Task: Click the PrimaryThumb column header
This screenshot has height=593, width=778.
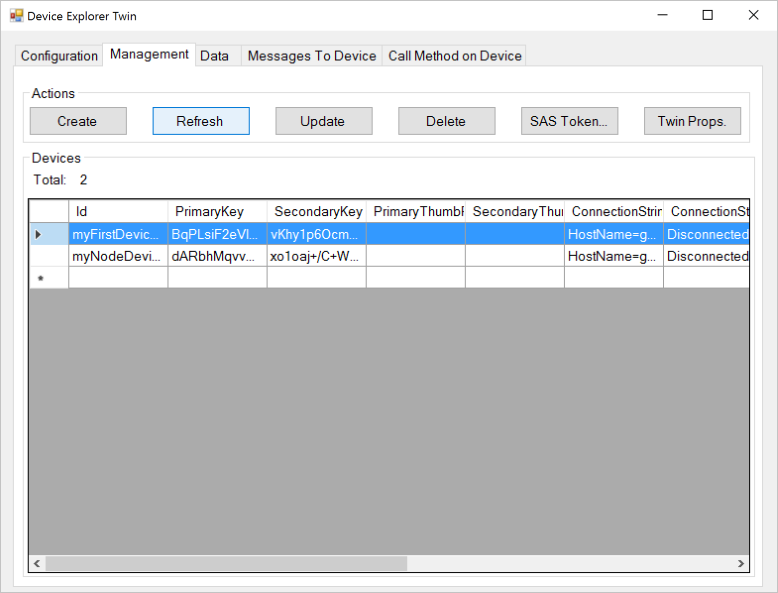Action: pyautogui.click(x=416, y=211)
